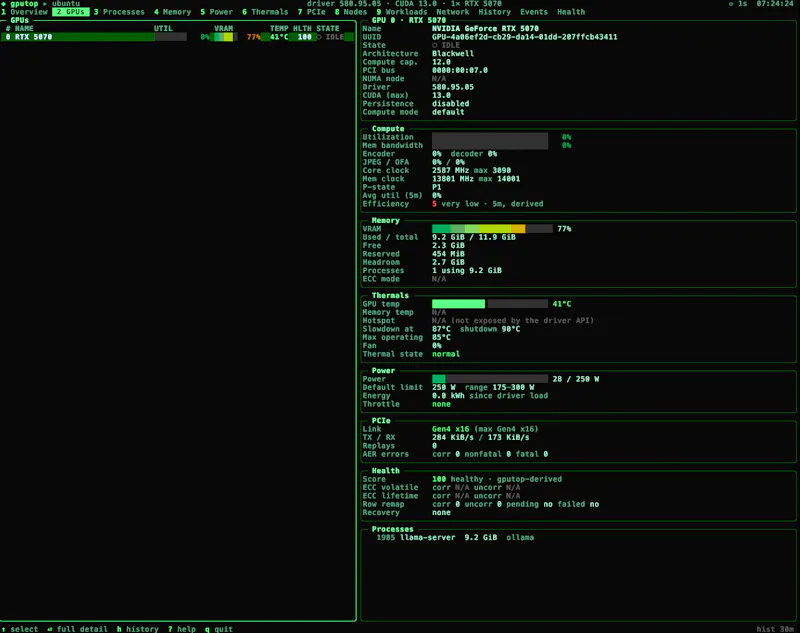Viewport: 800px width, 633px height.
Task: Click the driver version 580.95.05 value
Action: tap(453, 87)
